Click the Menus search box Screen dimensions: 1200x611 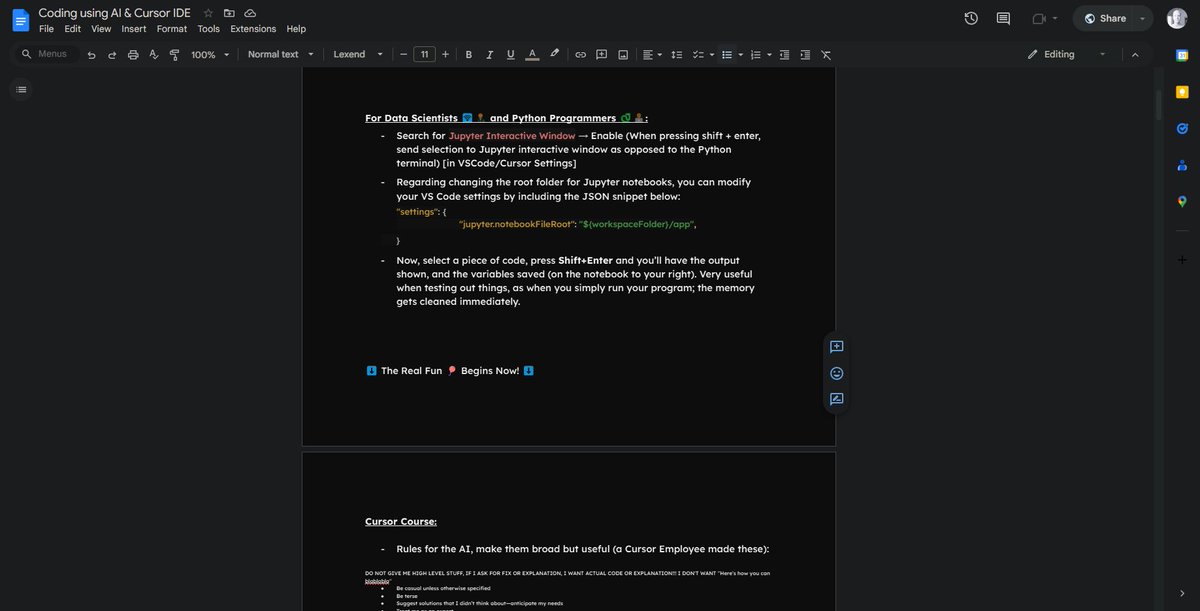[x=47, y=54]
